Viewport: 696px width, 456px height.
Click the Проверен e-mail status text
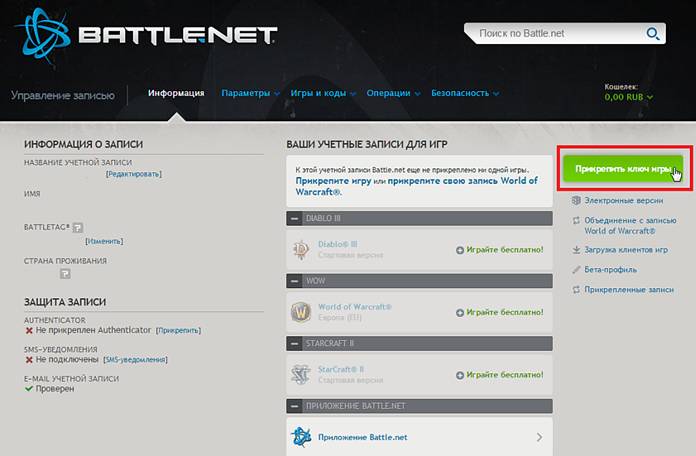pyautogui.click(x=55, y=389)
